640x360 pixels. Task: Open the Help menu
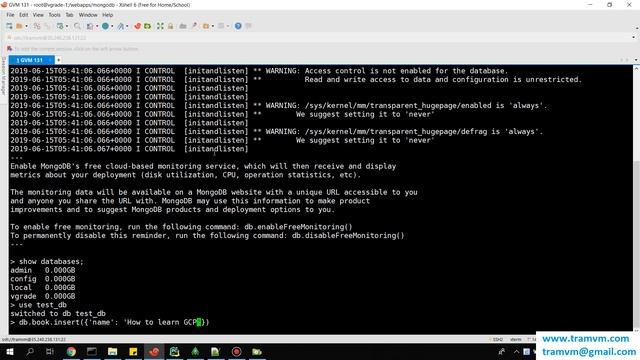(x=107, y=15)
